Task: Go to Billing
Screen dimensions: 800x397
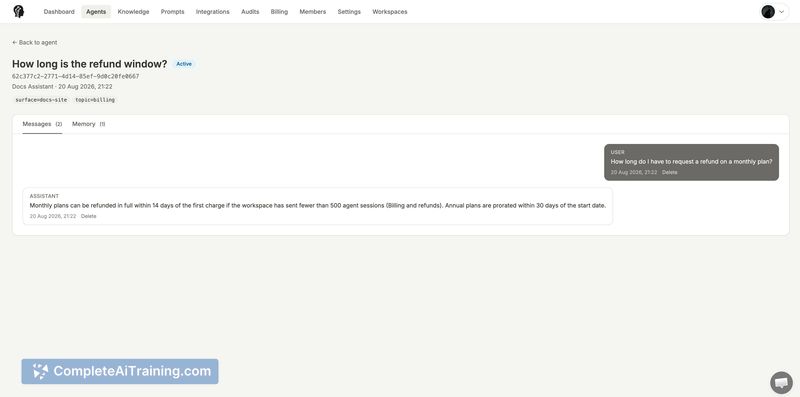Action: click(x=279, y=12)
